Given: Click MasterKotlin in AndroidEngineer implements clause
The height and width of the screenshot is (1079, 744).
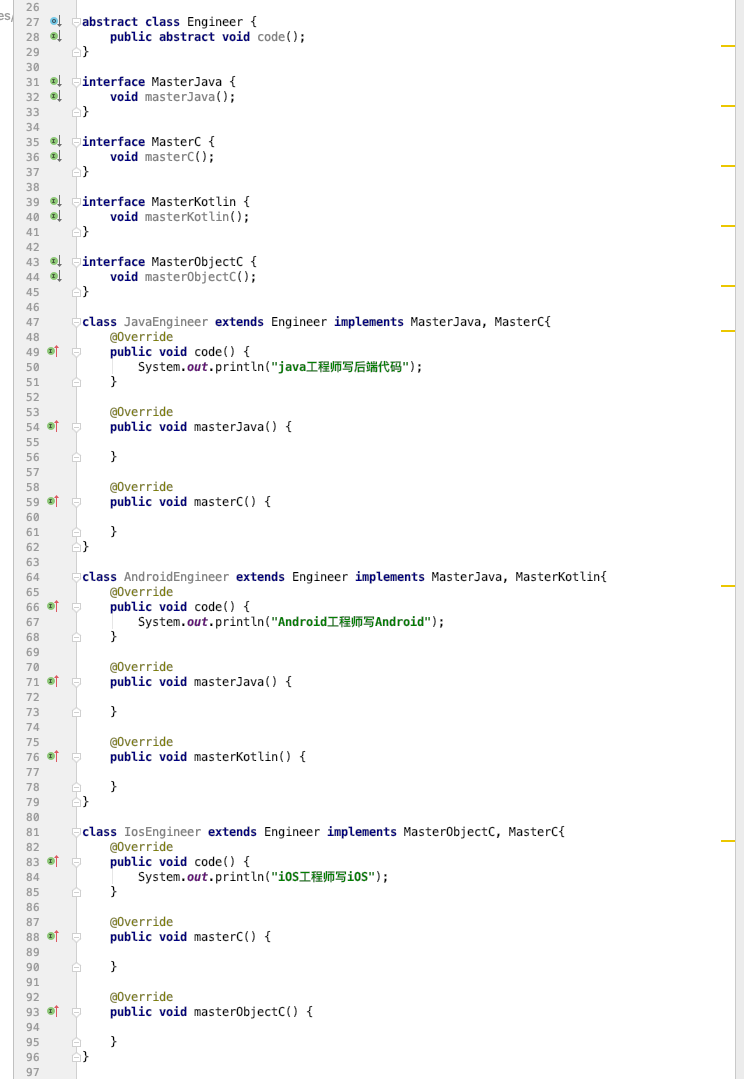Looking at the screenshot, I should coord(557,577).
